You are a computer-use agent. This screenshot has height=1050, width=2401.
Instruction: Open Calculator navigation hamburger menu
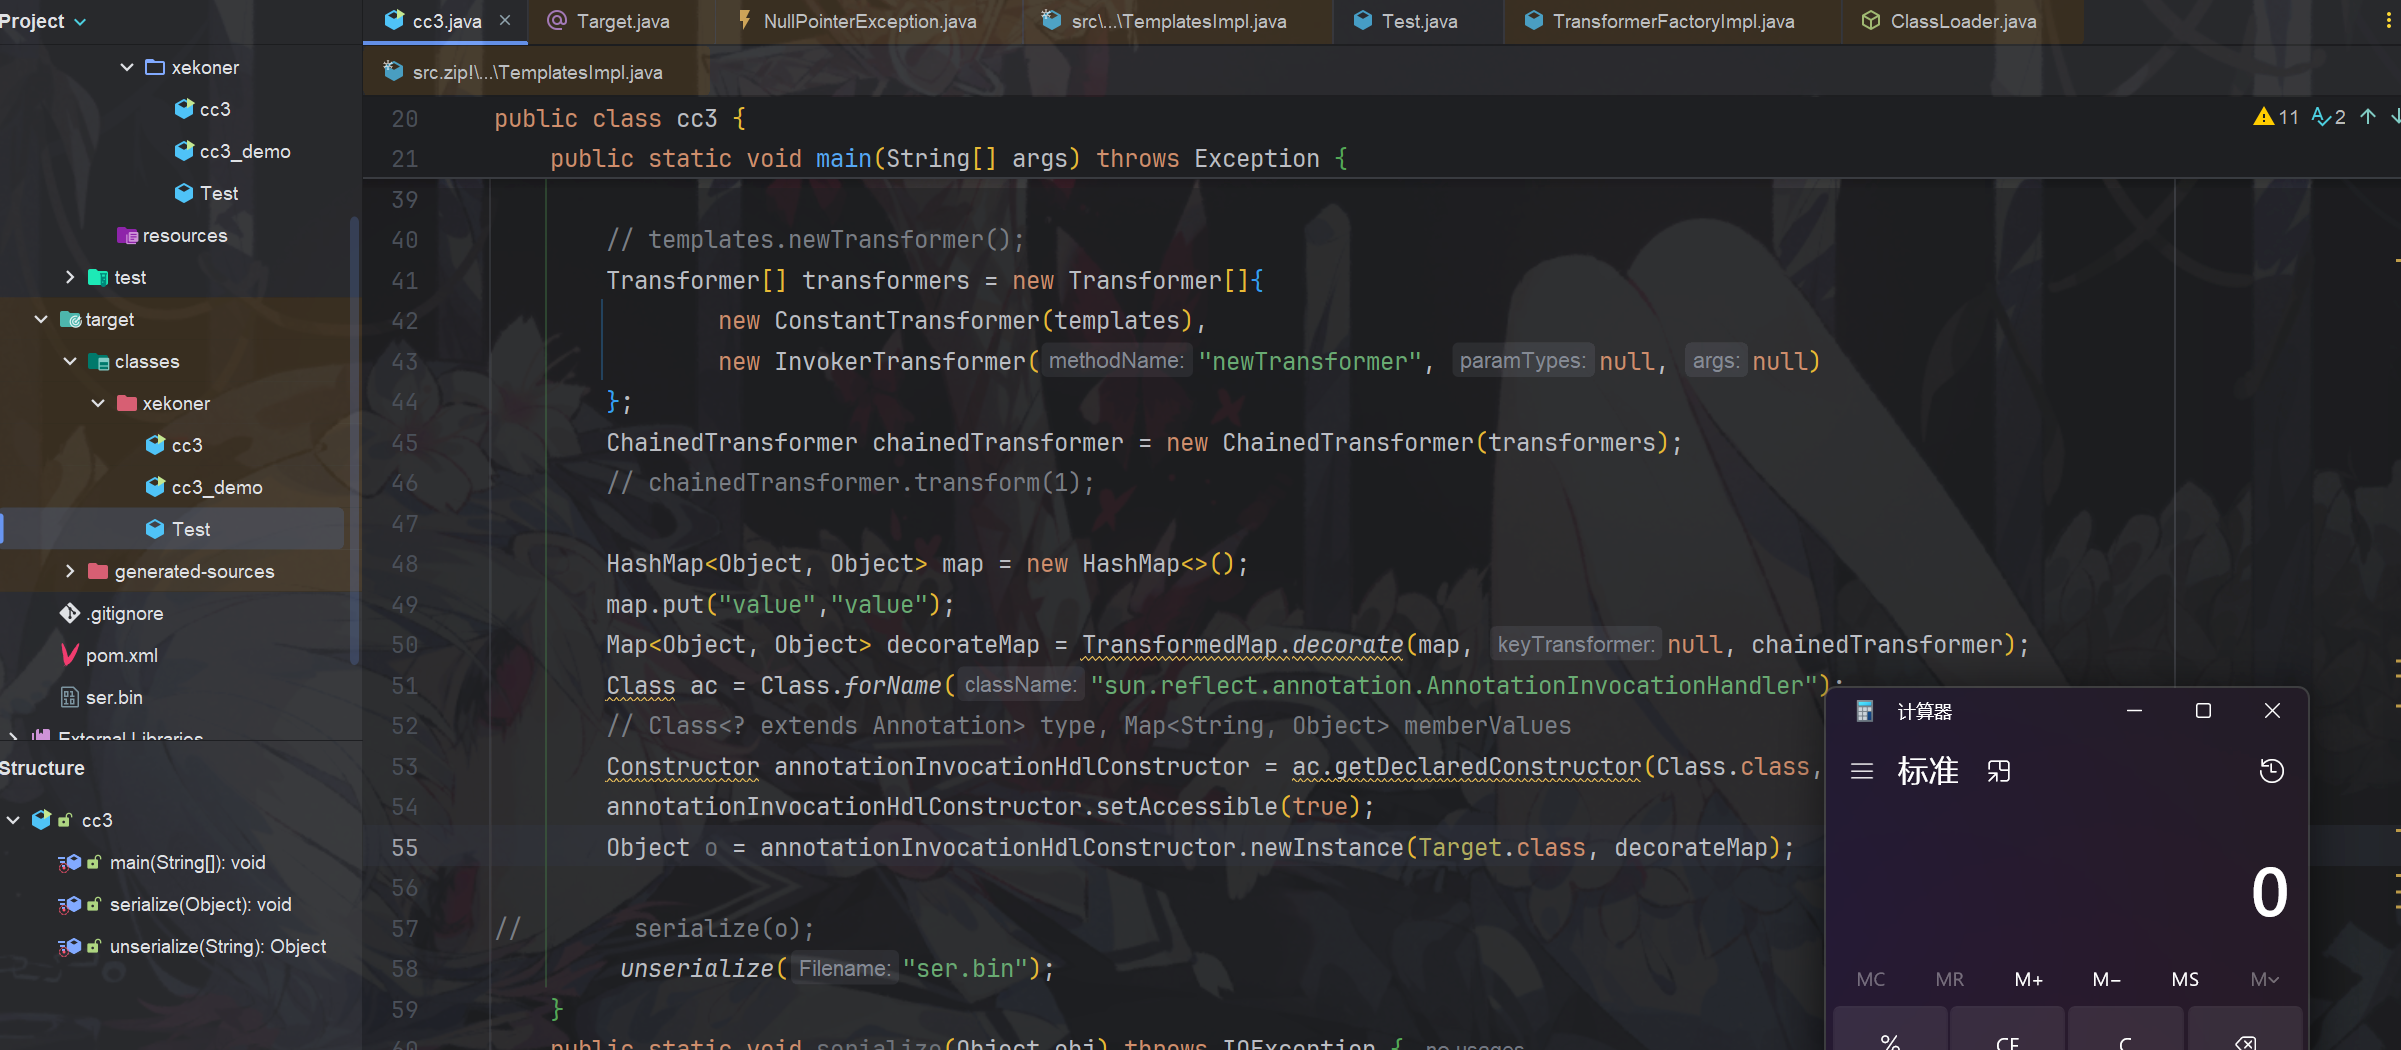click(1862, 771)
